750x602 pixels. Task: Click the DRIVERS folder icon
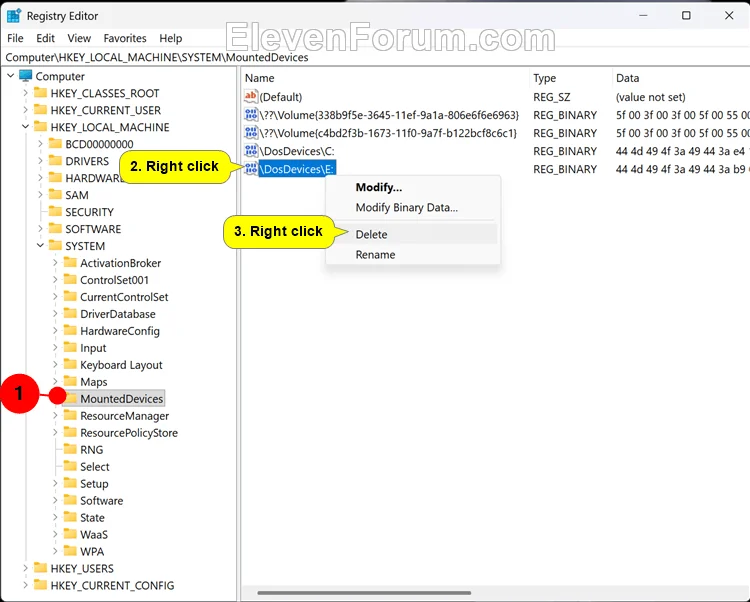click(55, 161)
